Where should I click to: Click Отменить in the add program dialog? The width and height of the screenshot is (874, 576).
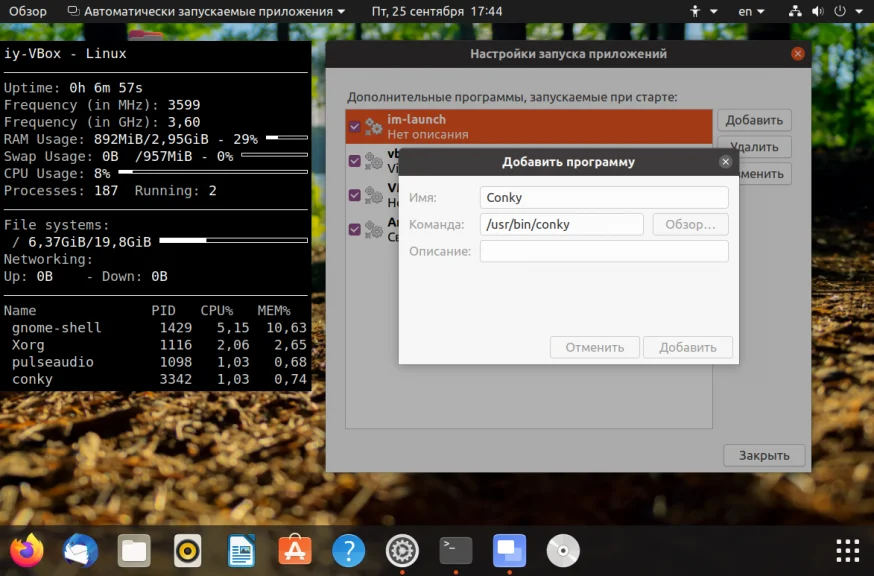click(594, 347)
